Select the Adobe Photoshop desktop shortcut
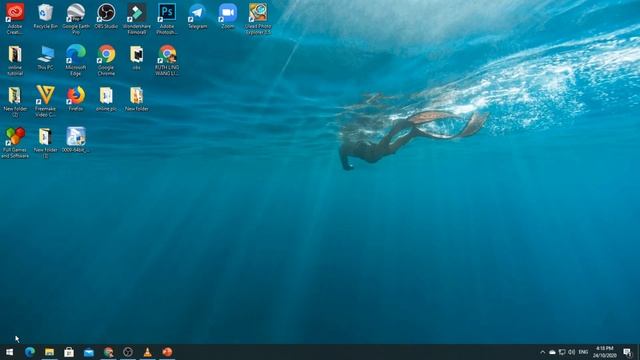 pyautogui.click(x=167, y=18)
